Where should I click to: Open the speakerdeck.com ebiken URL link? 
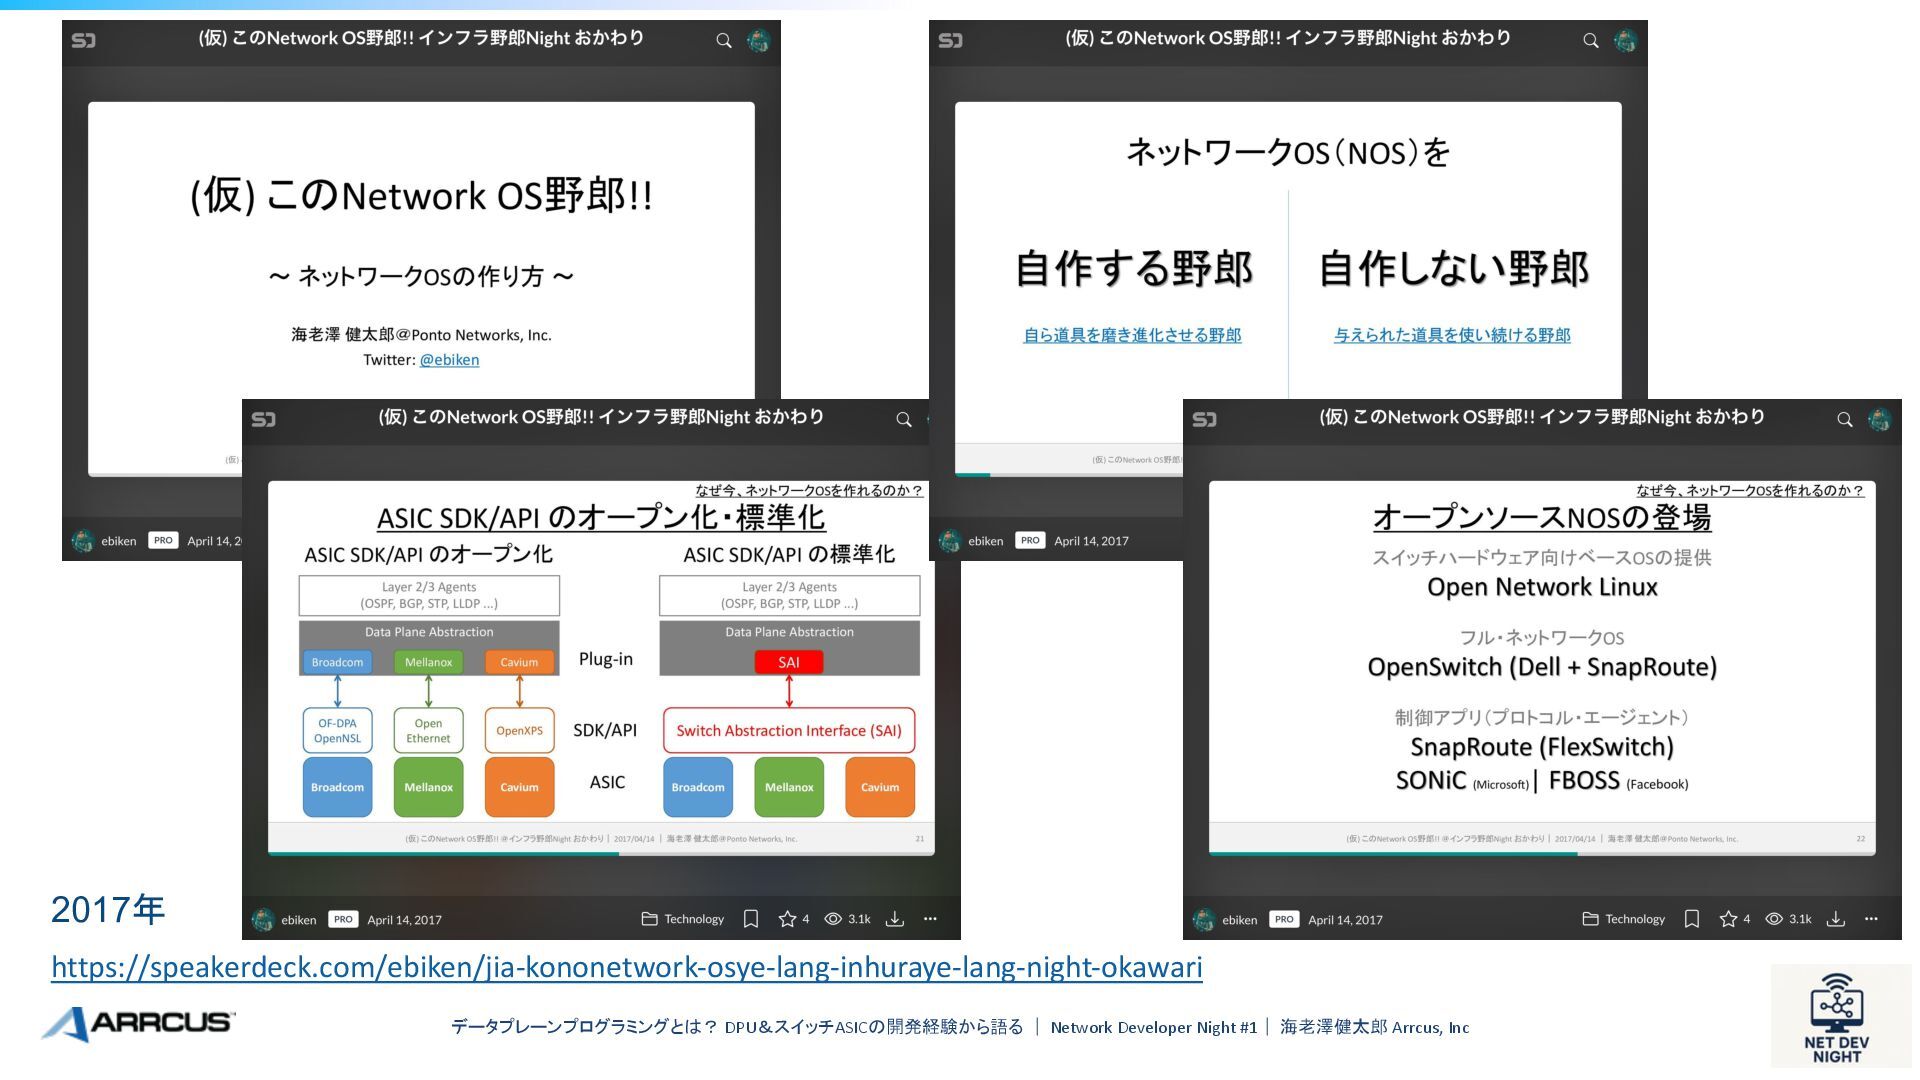tap(626, 967)
